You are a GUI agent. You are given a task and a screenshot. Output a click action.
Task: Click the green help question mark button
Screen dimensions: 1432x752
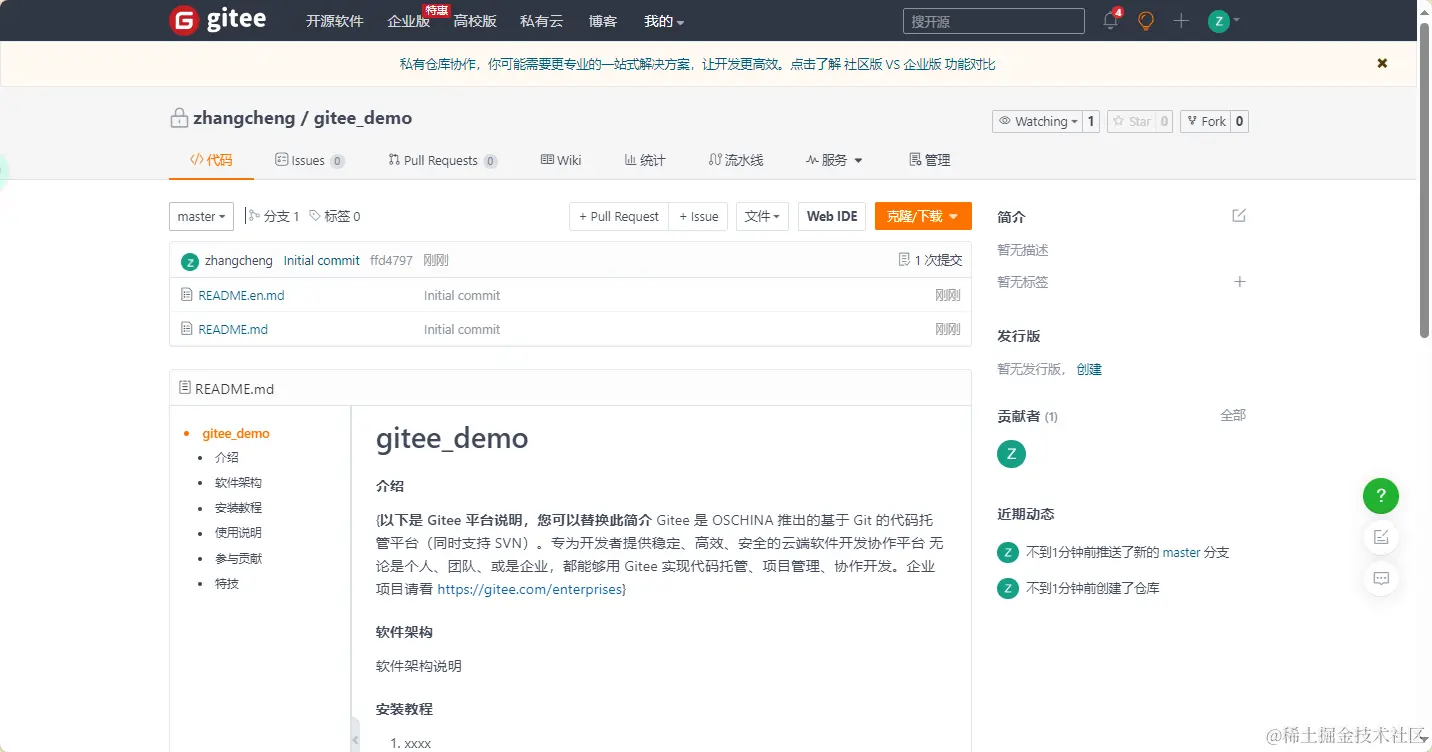pos(1381,495)
